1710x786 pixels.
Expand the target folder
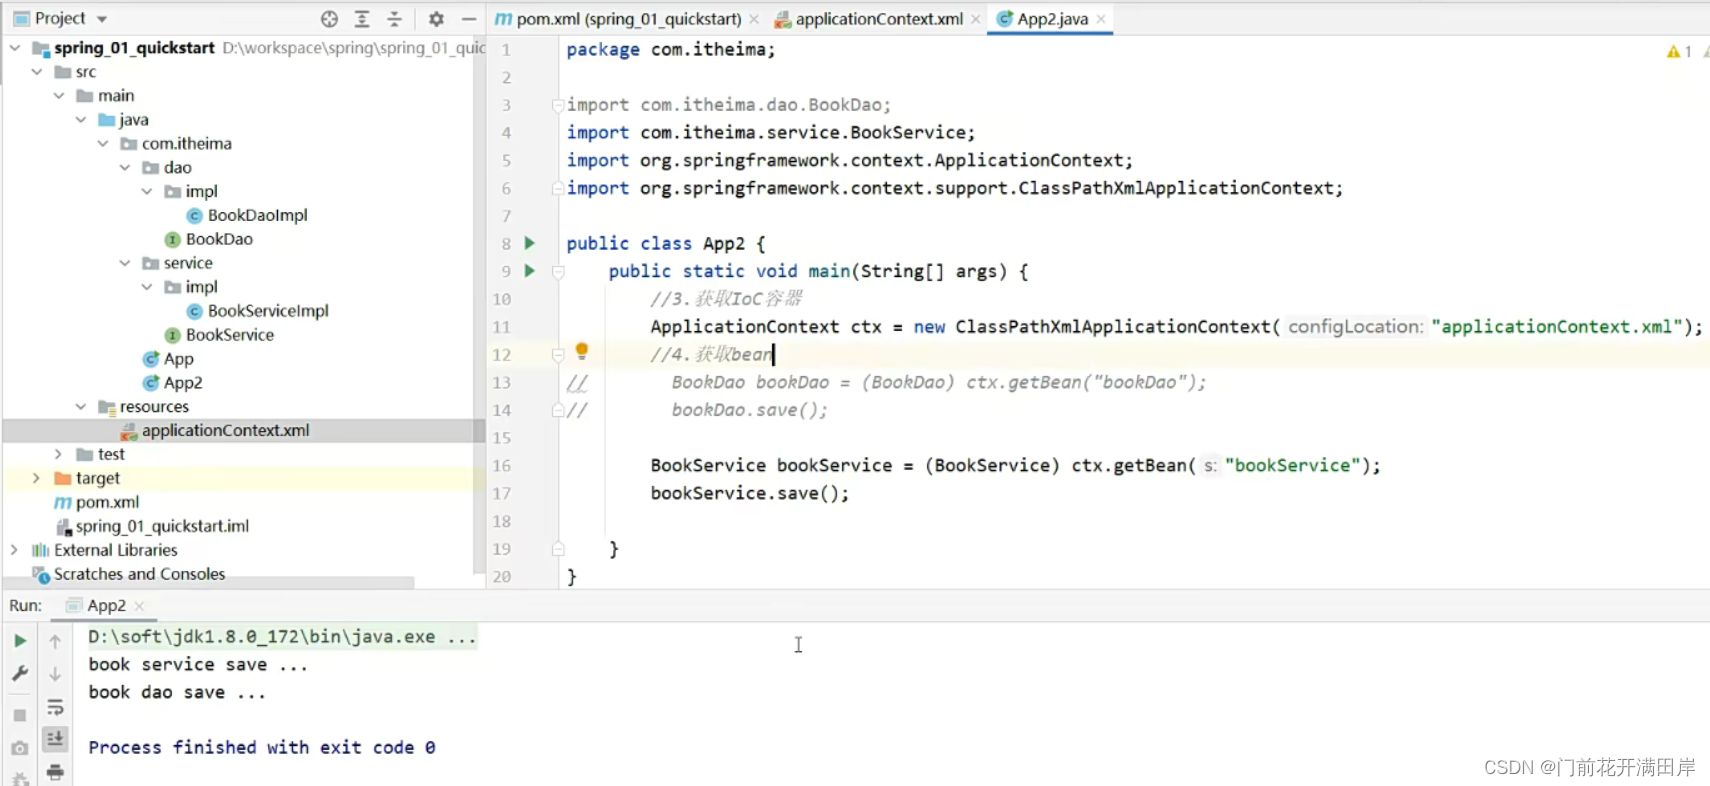[x=37, y=478]
